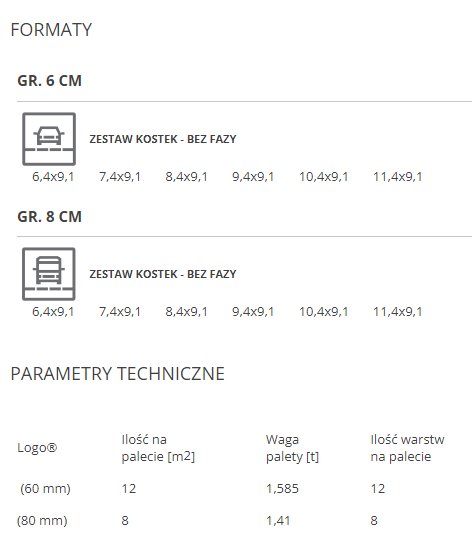472x557 pixels.
Task: Click the truck icon under GR. 8 CM
Action: coord(49,274)
